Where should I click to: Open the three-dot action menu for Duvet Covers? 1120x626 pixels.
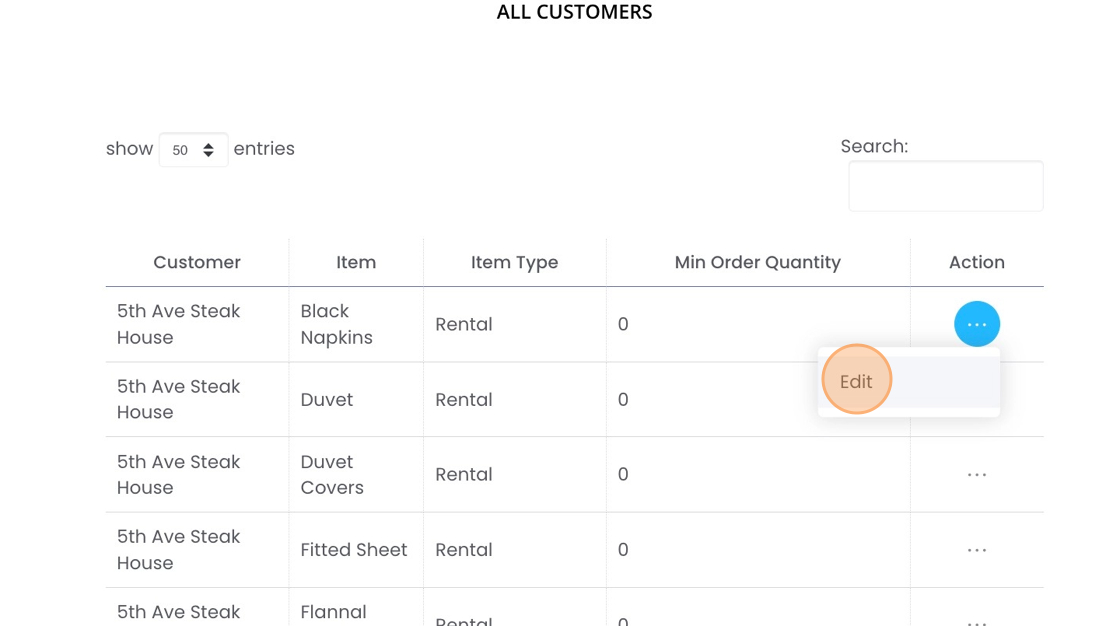click(977, 475)
